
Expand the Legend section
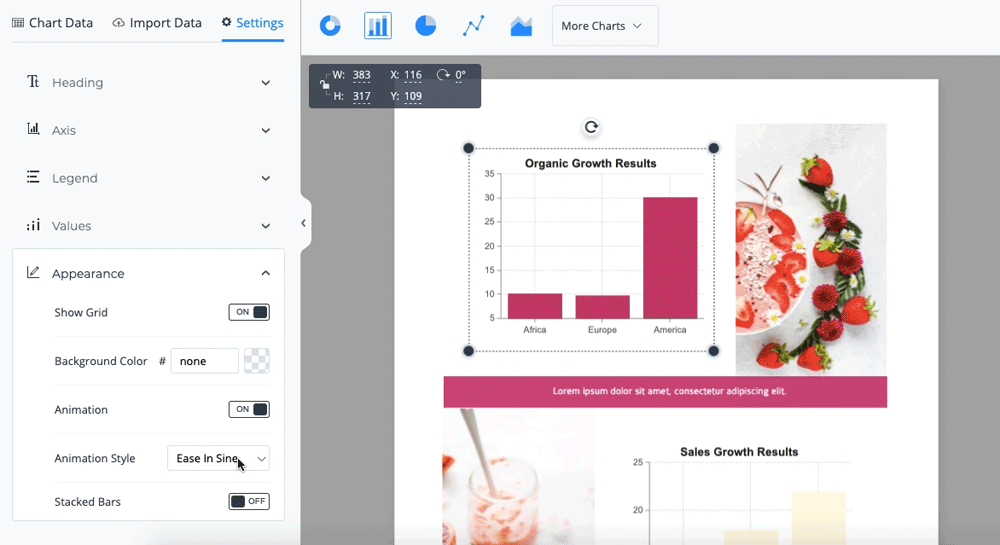tap(148, 178)
